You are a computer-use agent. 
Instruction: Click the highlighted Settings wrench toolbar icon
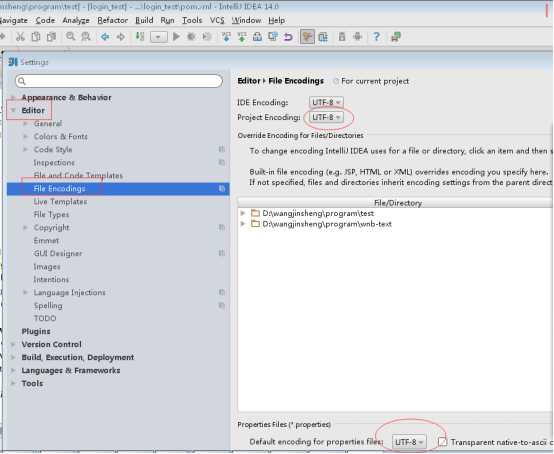307,37
